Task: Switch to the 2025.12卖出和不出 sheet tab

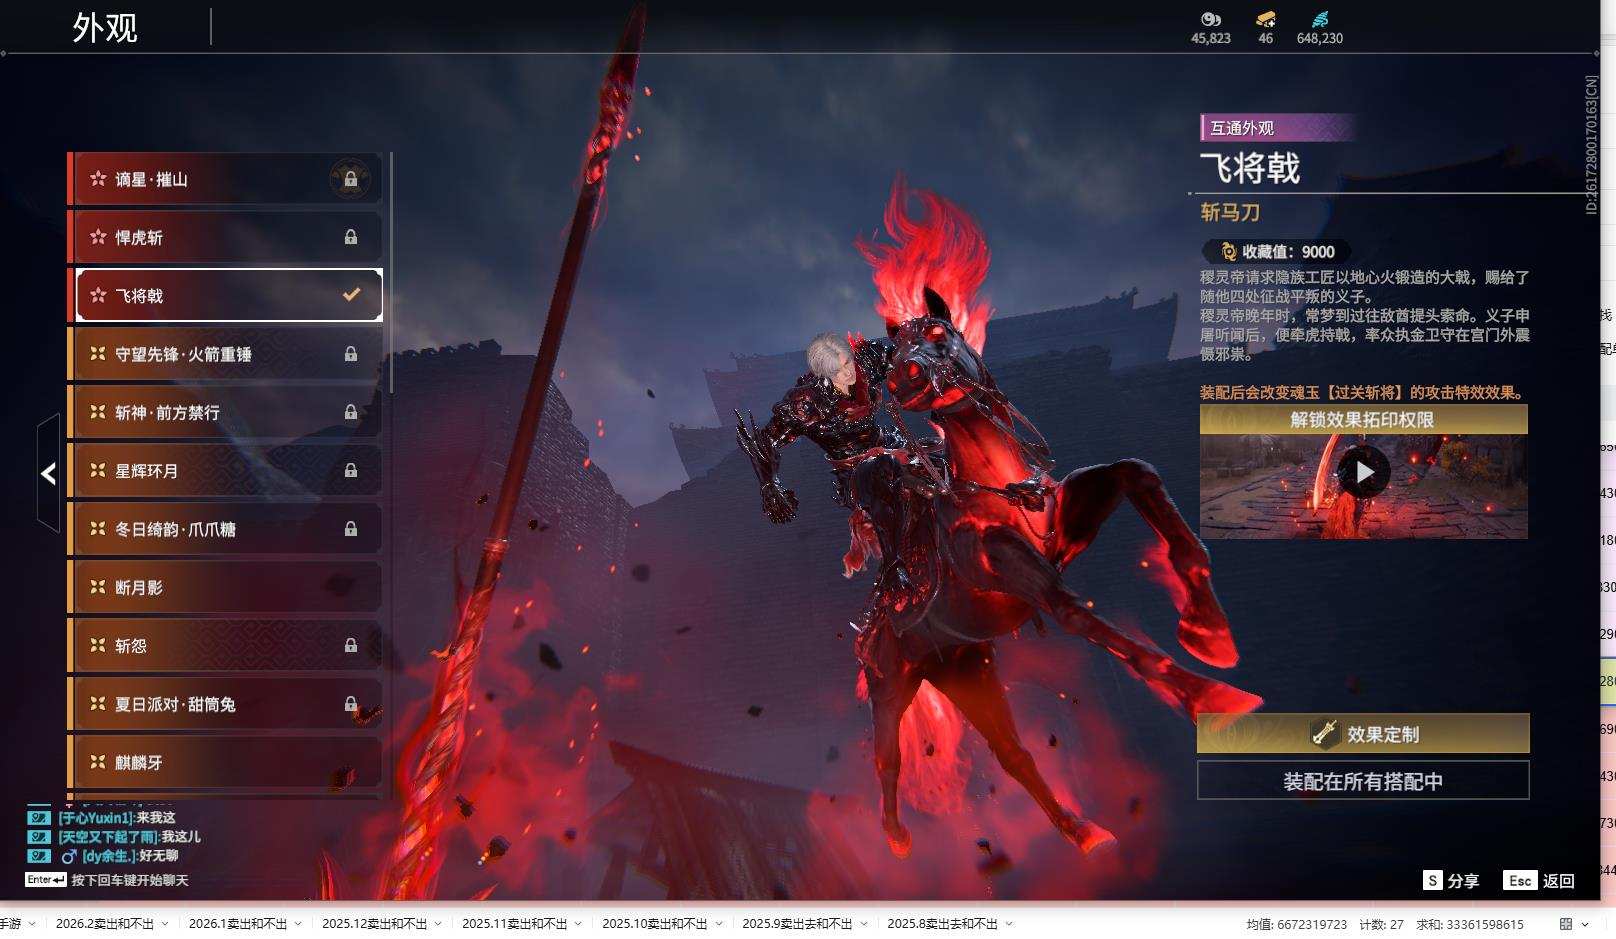Action: pos(374,924)
